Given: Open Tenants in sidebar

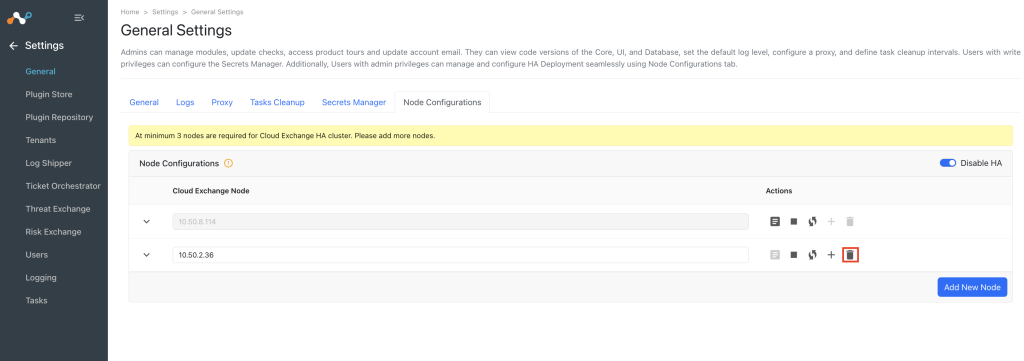Looking at the screenshot, I should pos(40,140).
